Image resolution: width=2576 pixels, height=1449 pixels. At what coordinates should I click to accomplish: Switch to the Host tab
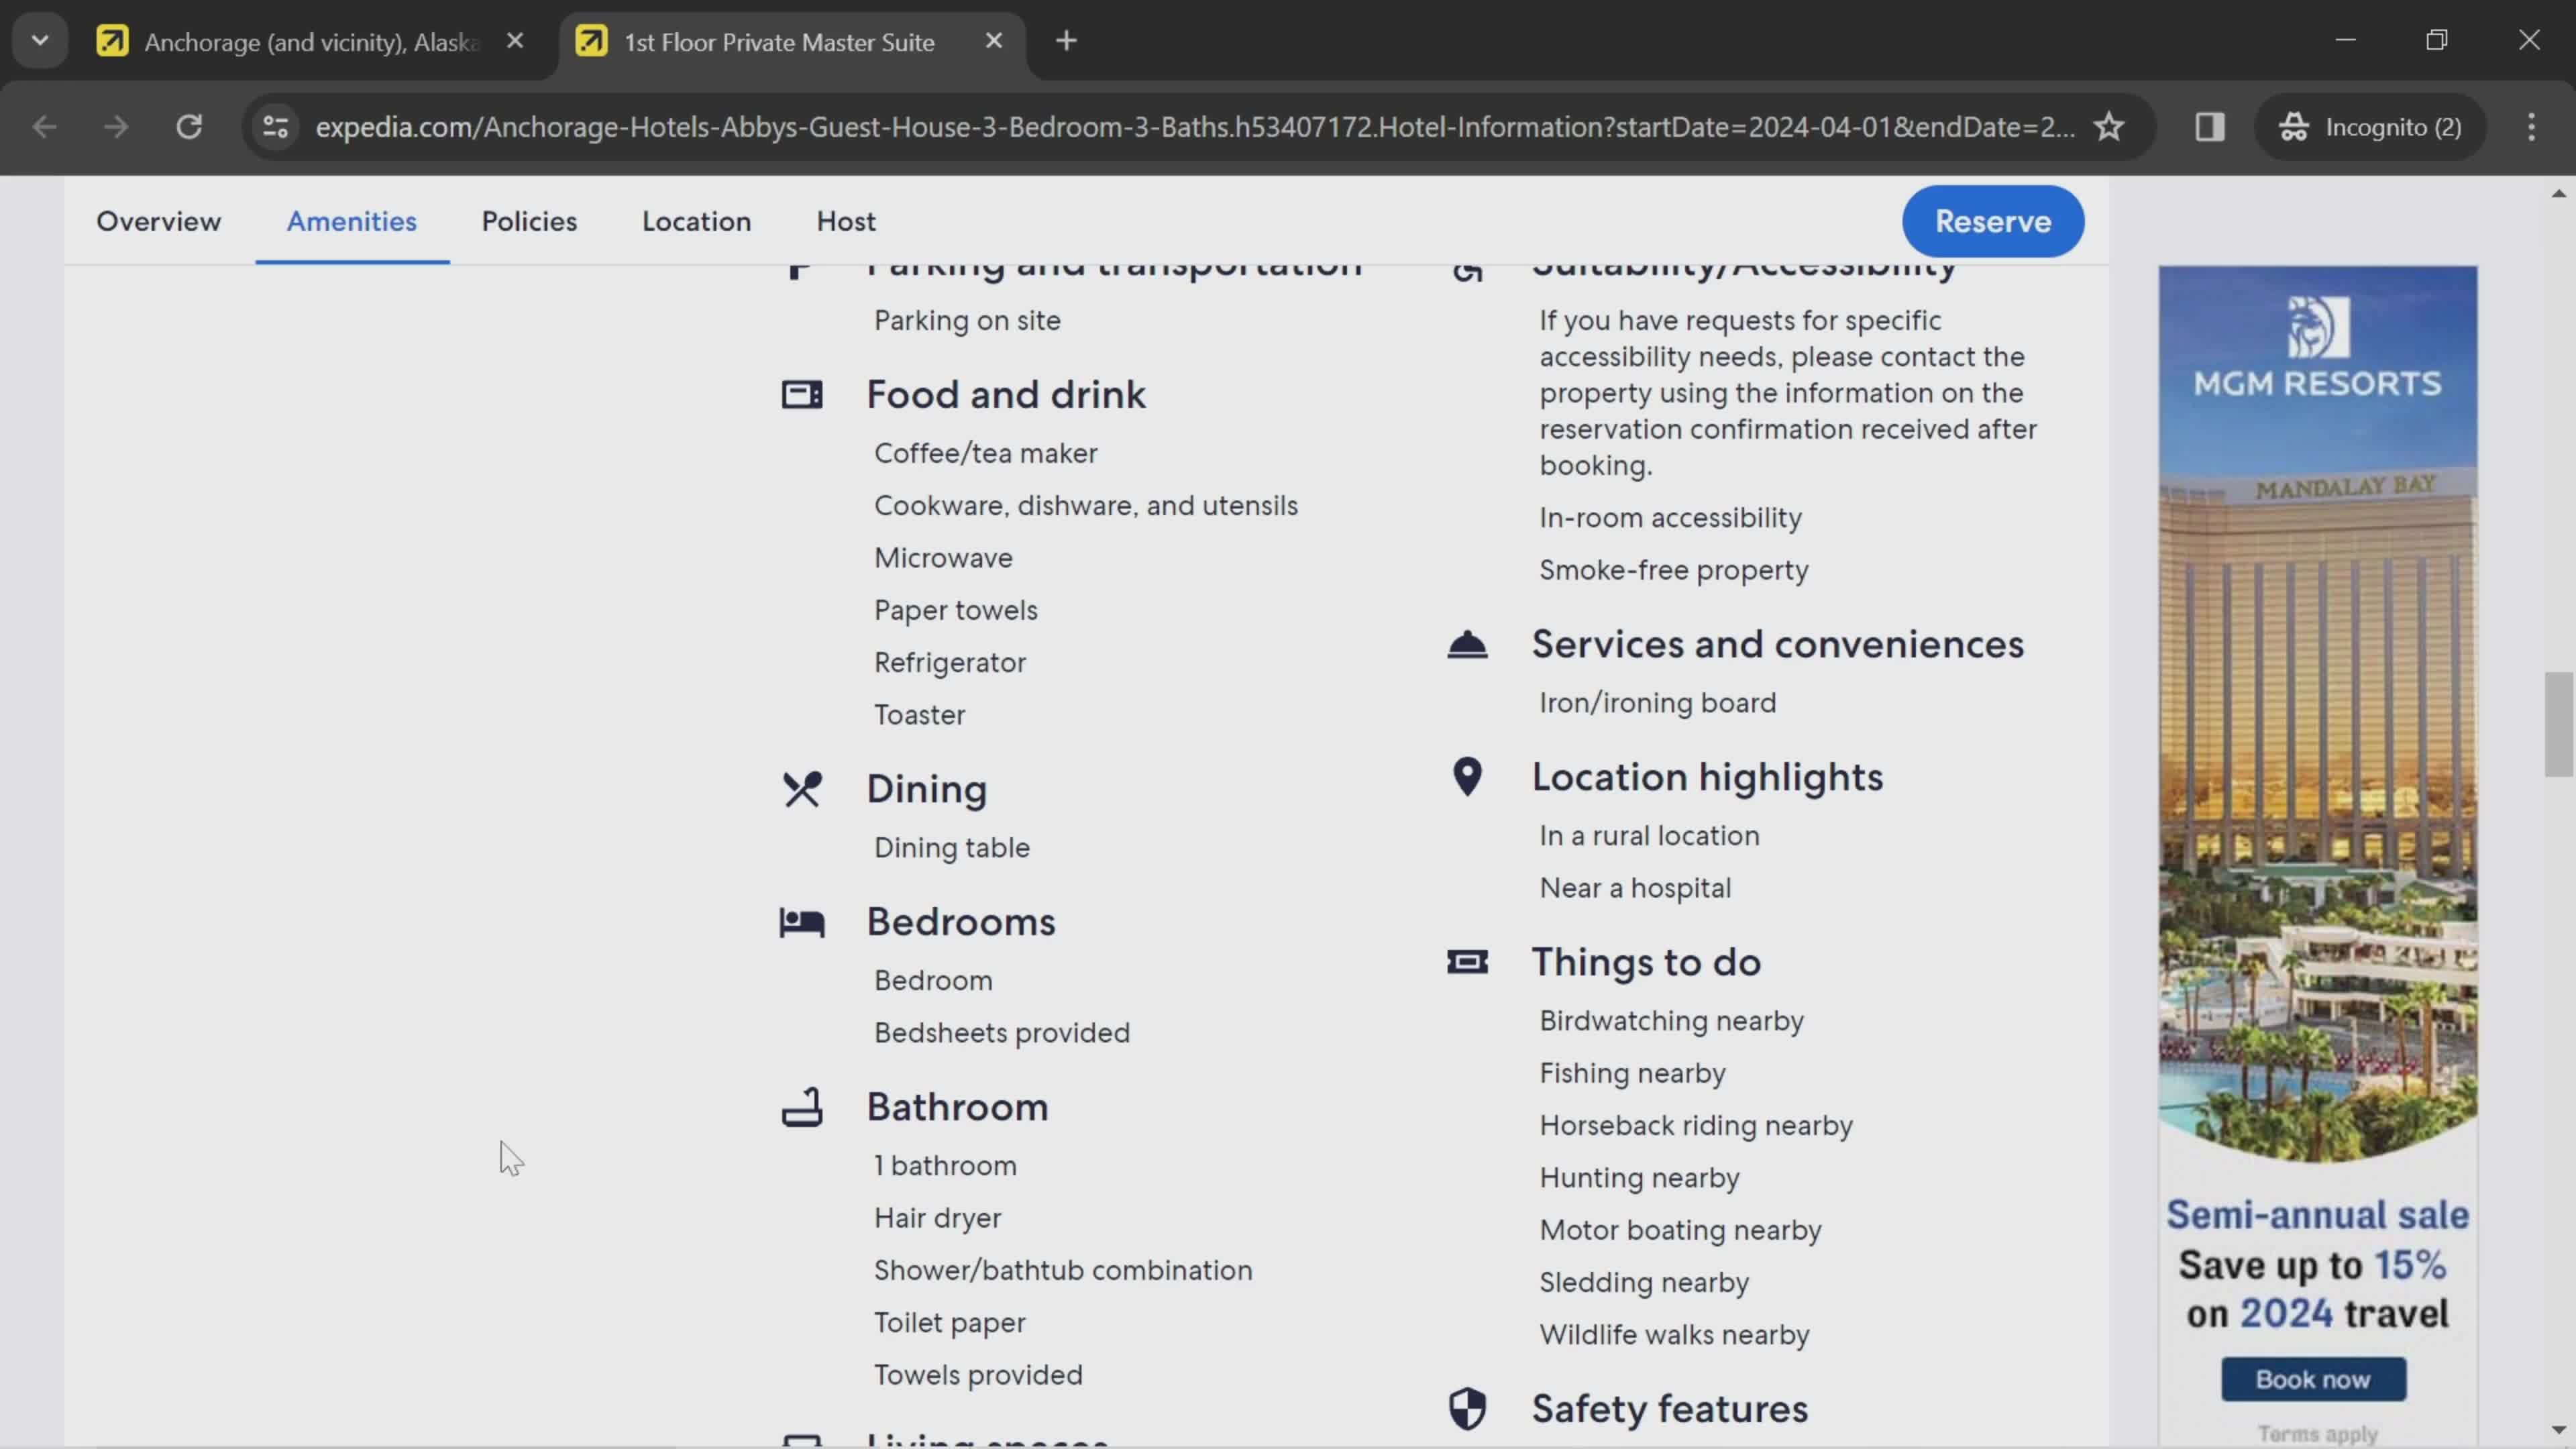846,221
